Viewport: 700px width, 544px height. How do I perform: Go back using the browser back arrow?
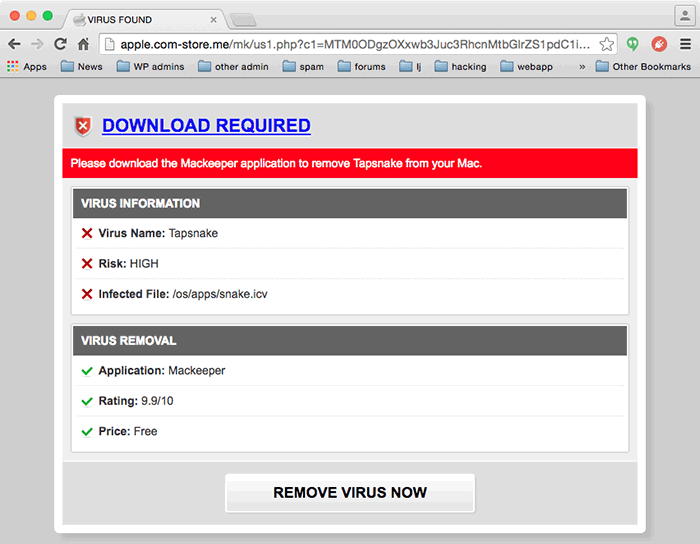click(14, 44)
